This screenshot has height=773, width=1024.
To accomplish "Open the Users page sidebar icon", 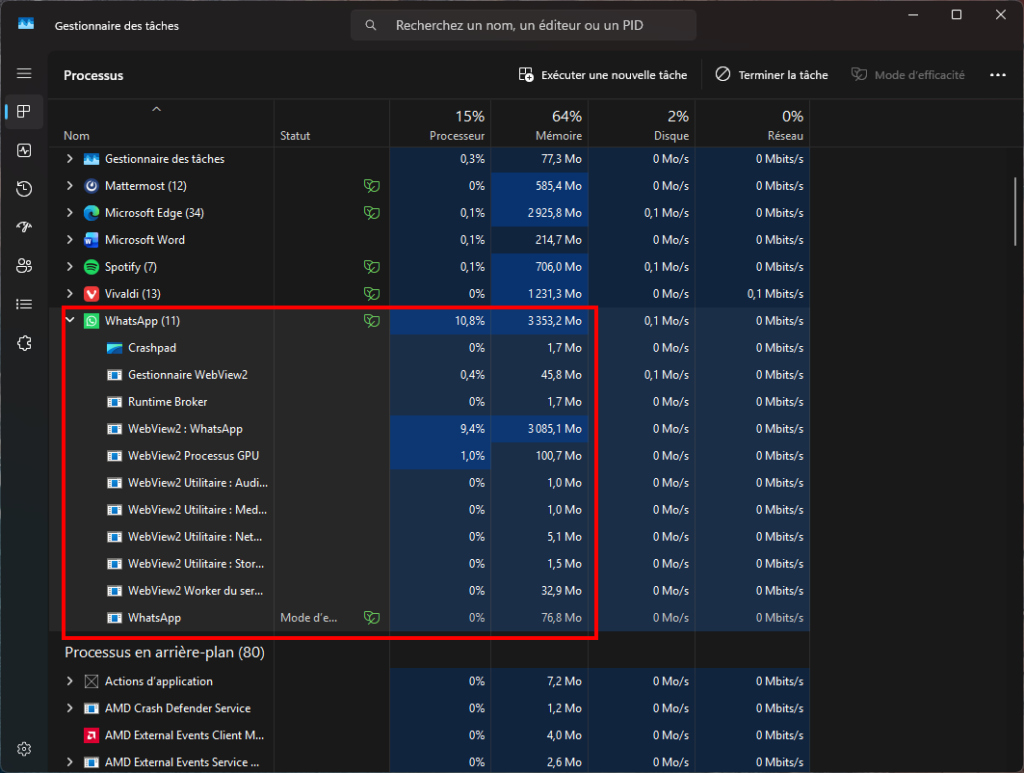I will pos(24,266).
